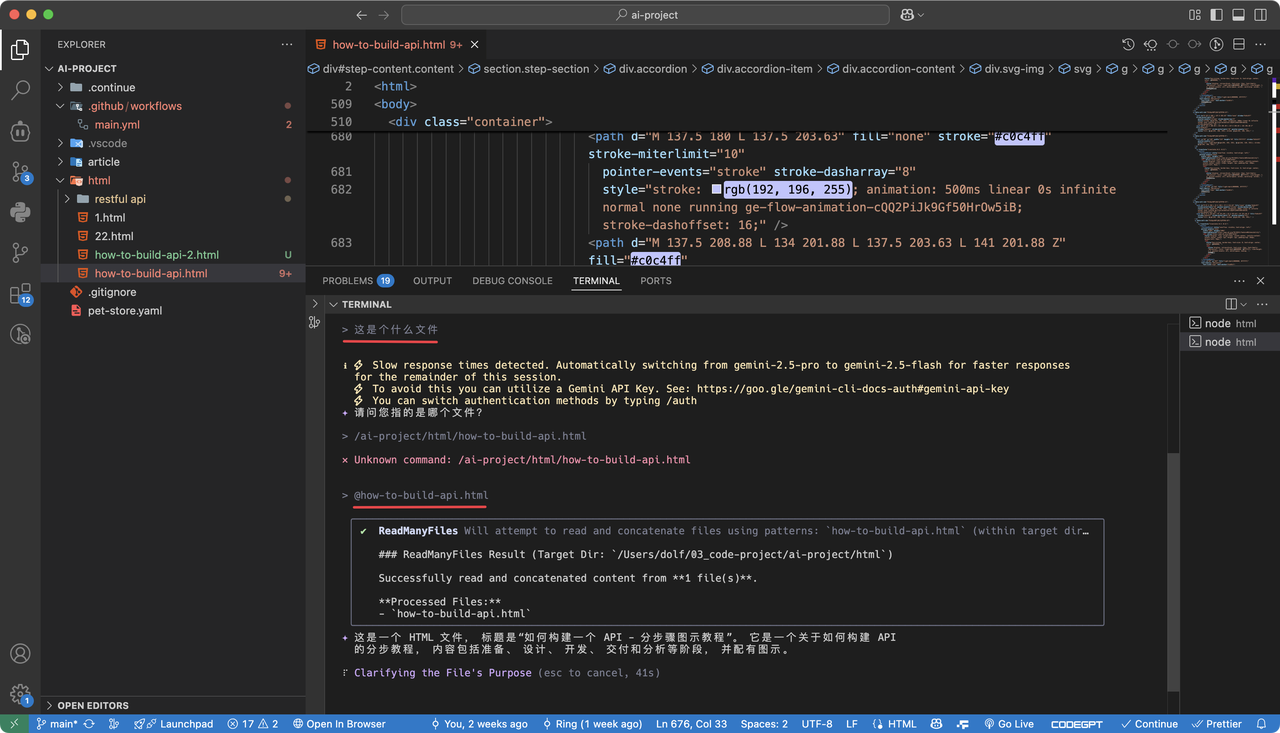Open Explorer panel ellipsis actions menu
Screen dimensions: 1280x733
287,44
